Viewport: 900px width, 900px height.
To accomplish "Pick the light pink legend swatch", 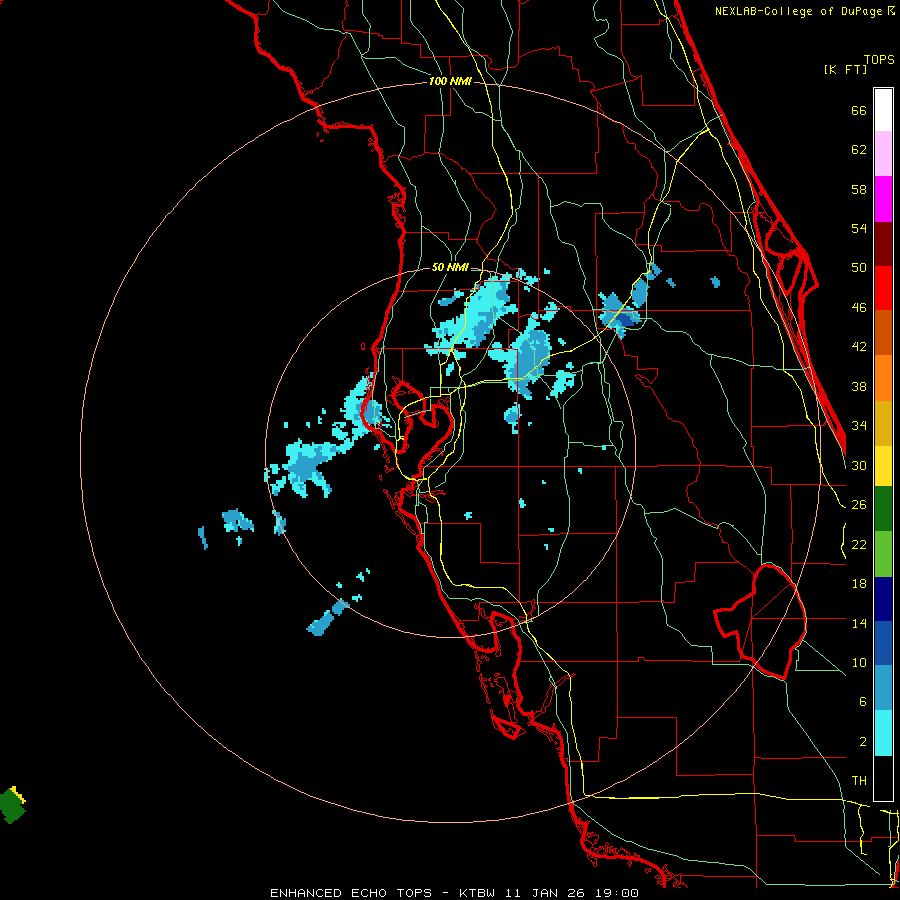I will pos(883,154).
